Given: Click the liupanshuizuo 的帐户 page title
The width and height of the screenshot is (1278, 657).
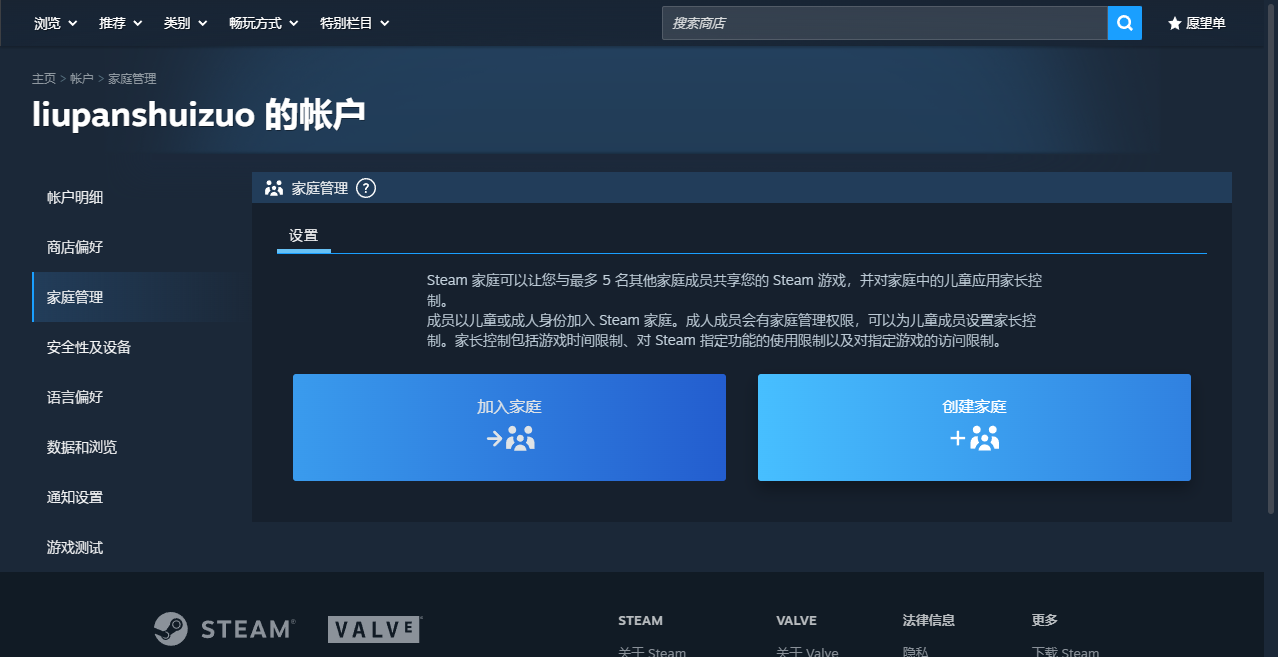Looking at the screenshot, I should pos(199,115).
